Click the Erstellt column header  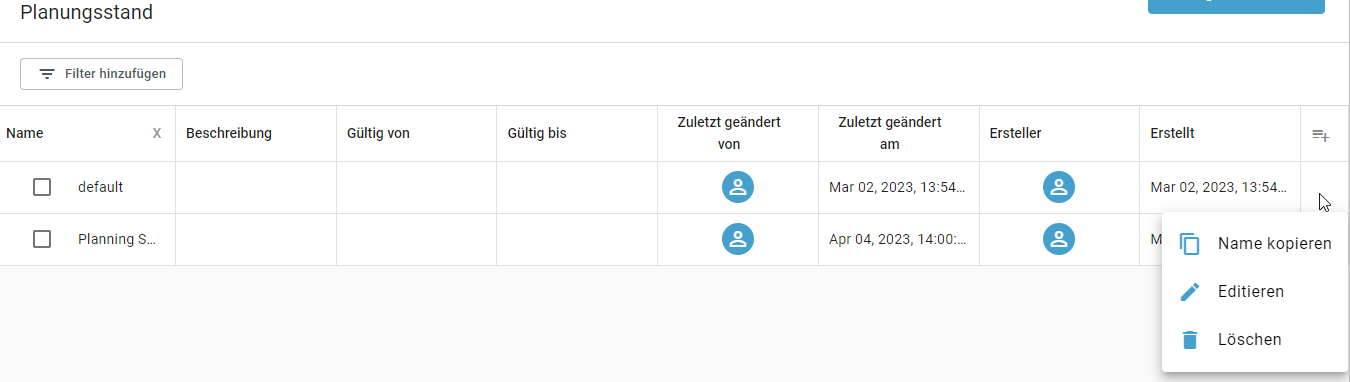click(x=1172, y=133)
